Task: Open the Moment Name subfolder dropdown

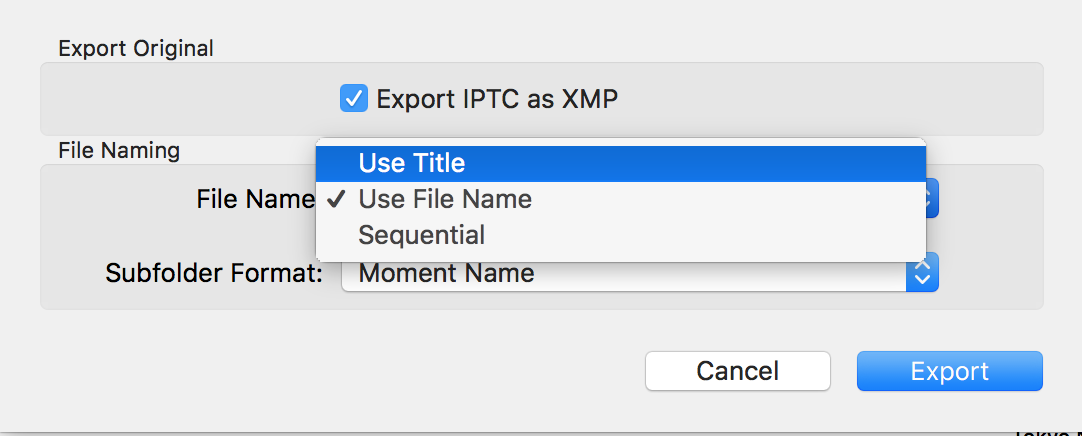Action: [x=624, y=273]
